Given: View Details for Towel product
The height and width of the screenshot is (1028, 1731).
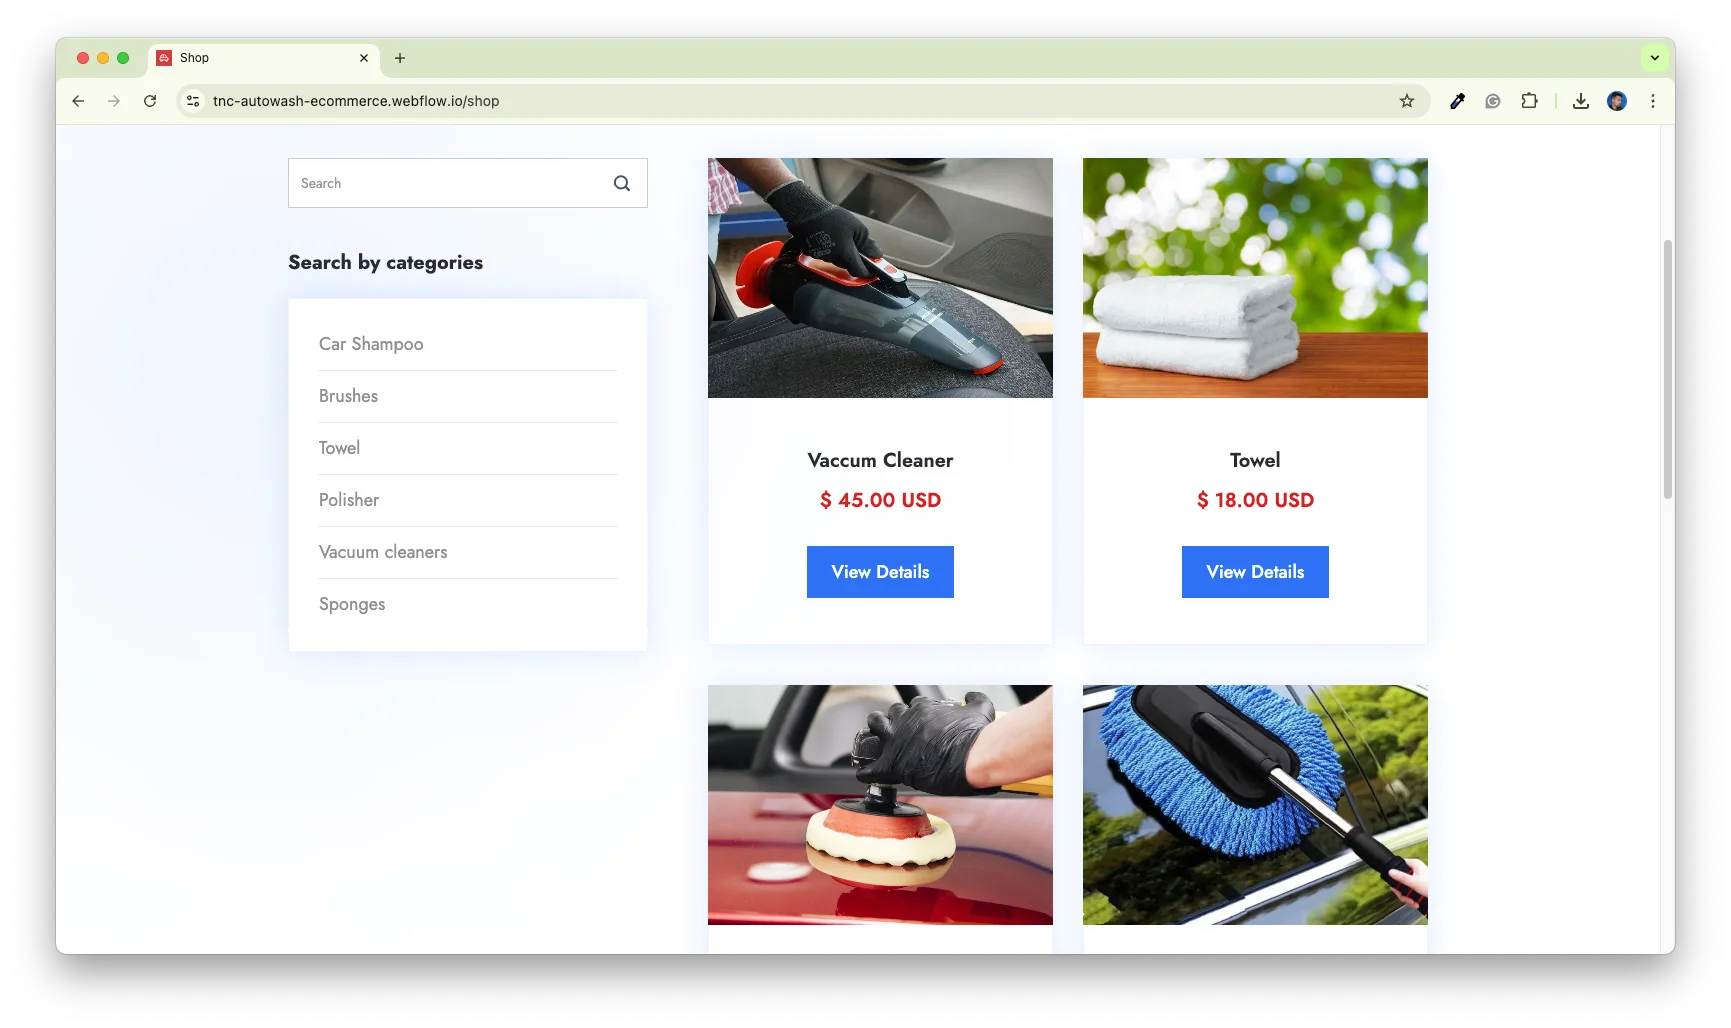Looking at the screenshot, I should click(x=1255, y=572).
